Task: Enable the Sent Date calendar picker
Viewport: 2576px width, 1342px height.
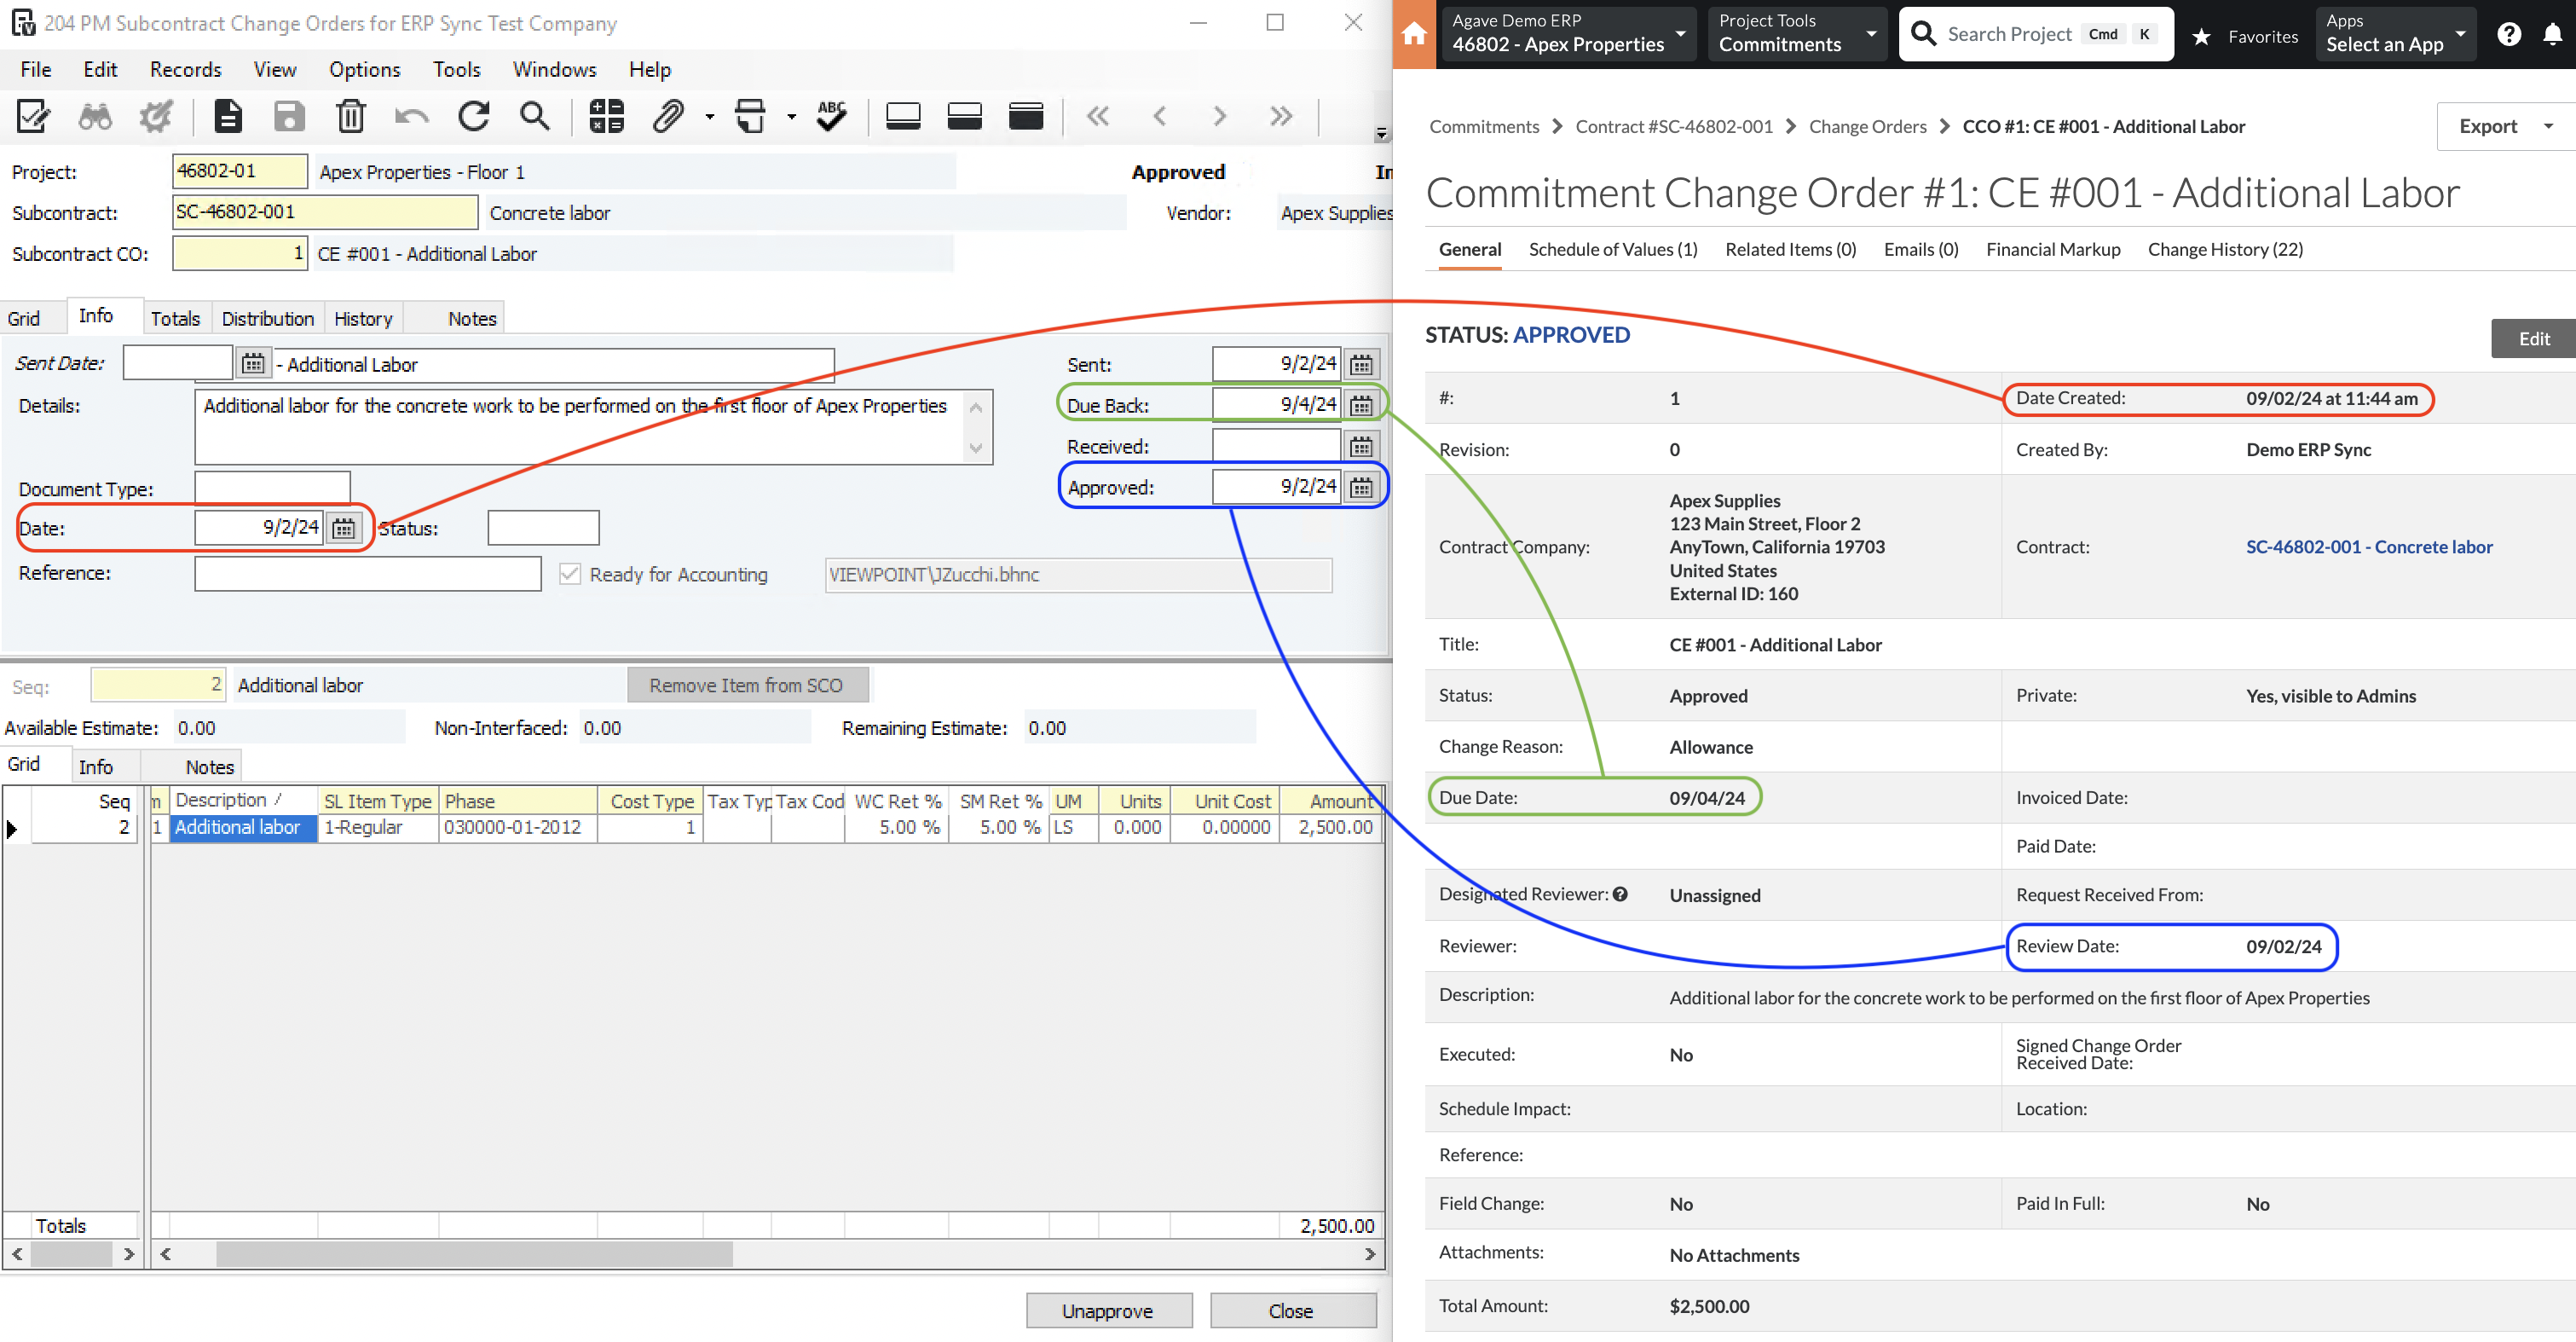Action: click(x=252, y=362)
